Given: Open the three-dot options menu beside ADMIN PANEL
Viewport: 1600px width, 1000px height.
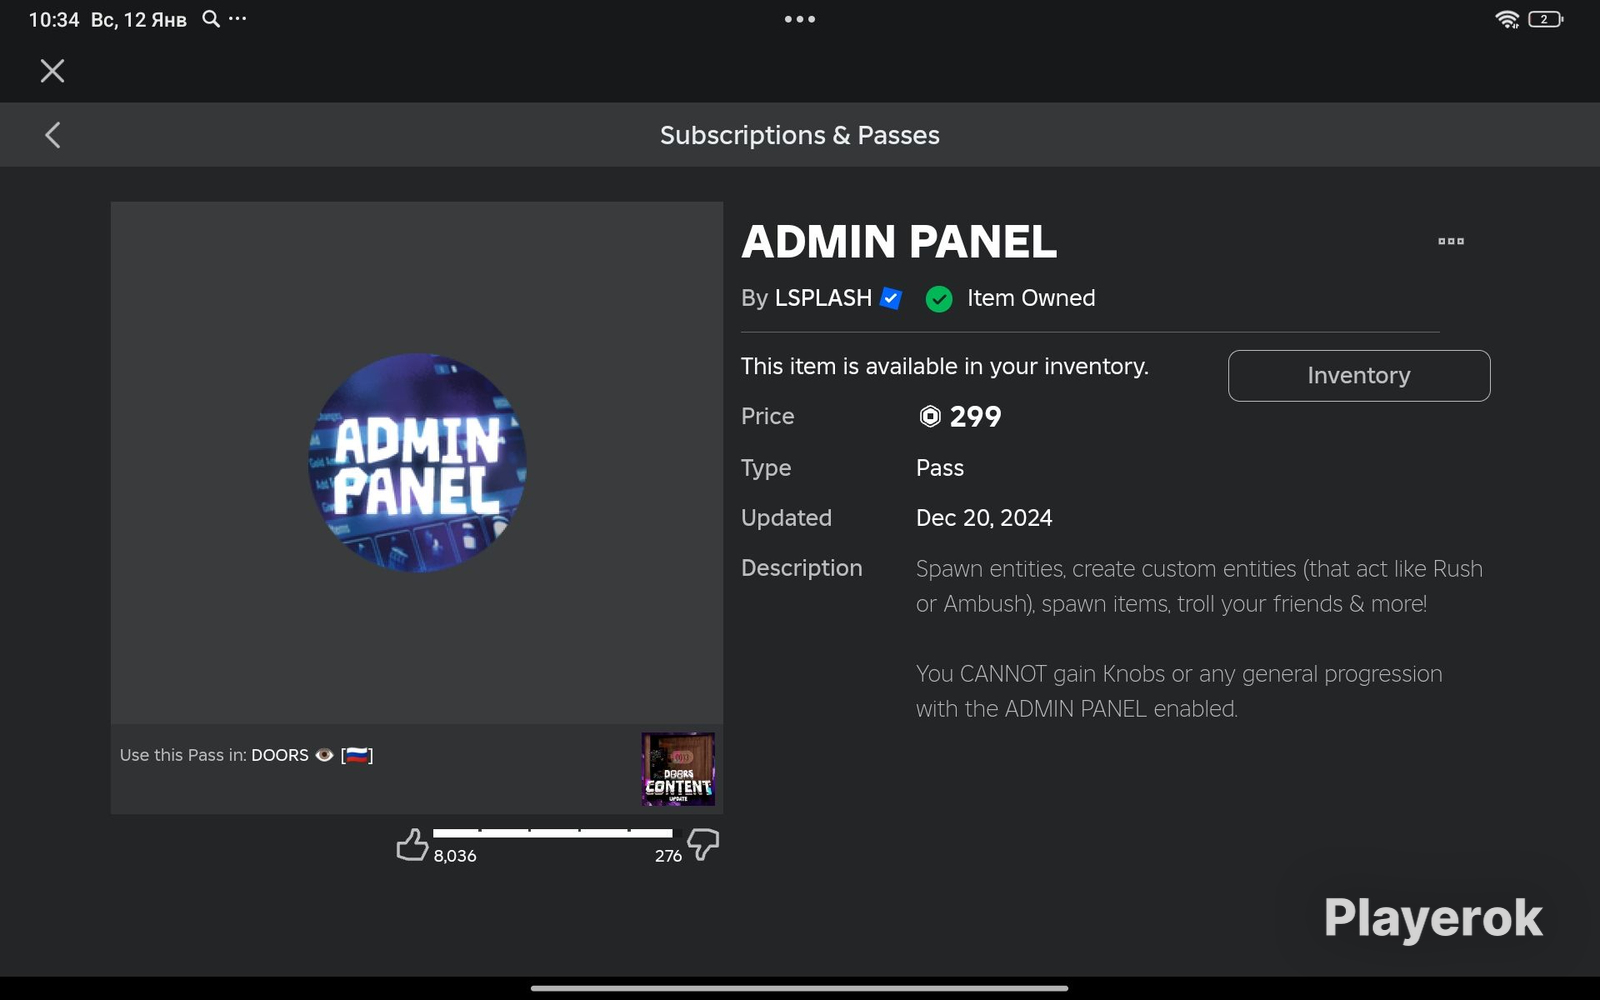Looking at the screenshot, I should coord(1451,241).
